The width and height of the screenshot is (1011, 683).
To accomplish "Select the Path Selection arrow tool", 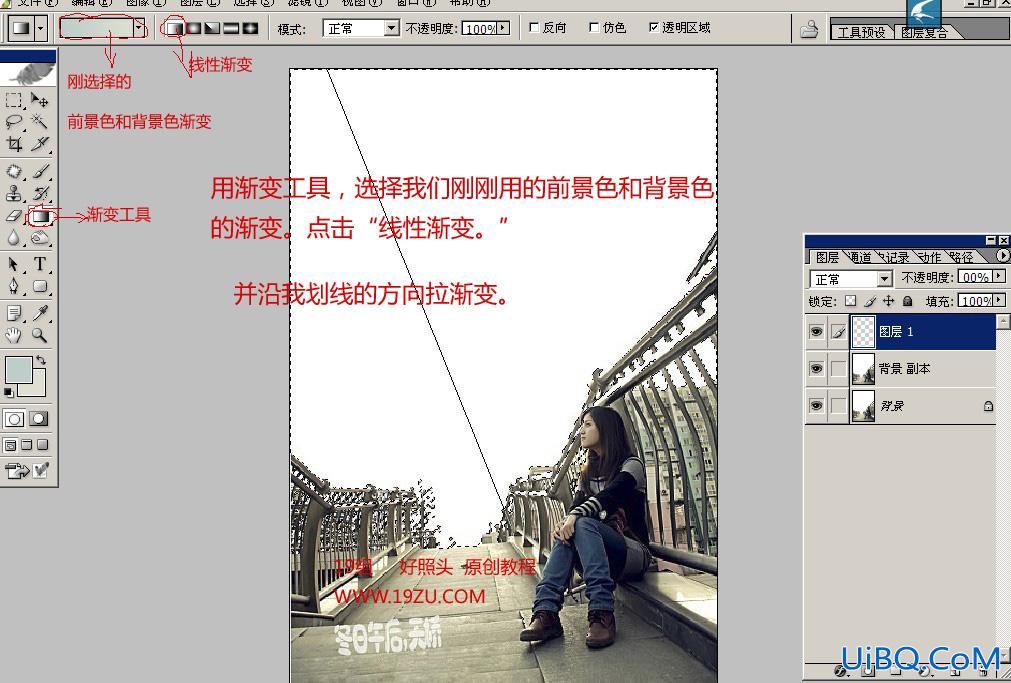I will pos(14,264).
